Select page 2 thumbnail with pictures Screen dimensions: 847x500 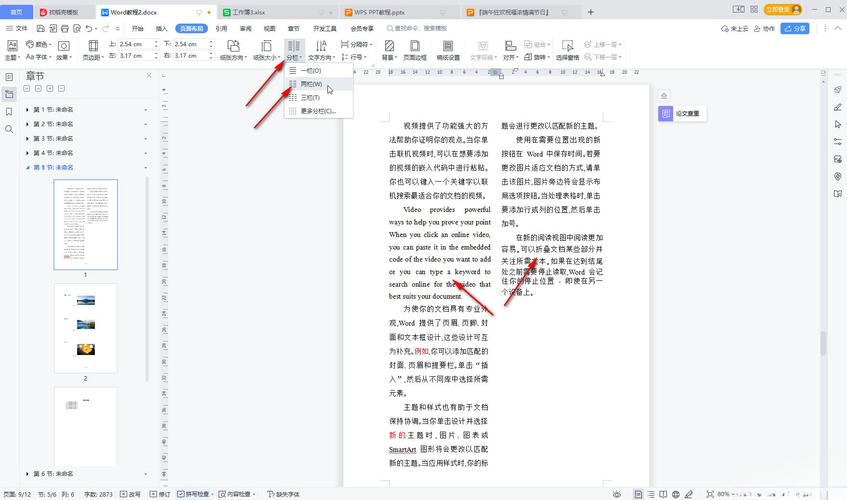point(85,328)
